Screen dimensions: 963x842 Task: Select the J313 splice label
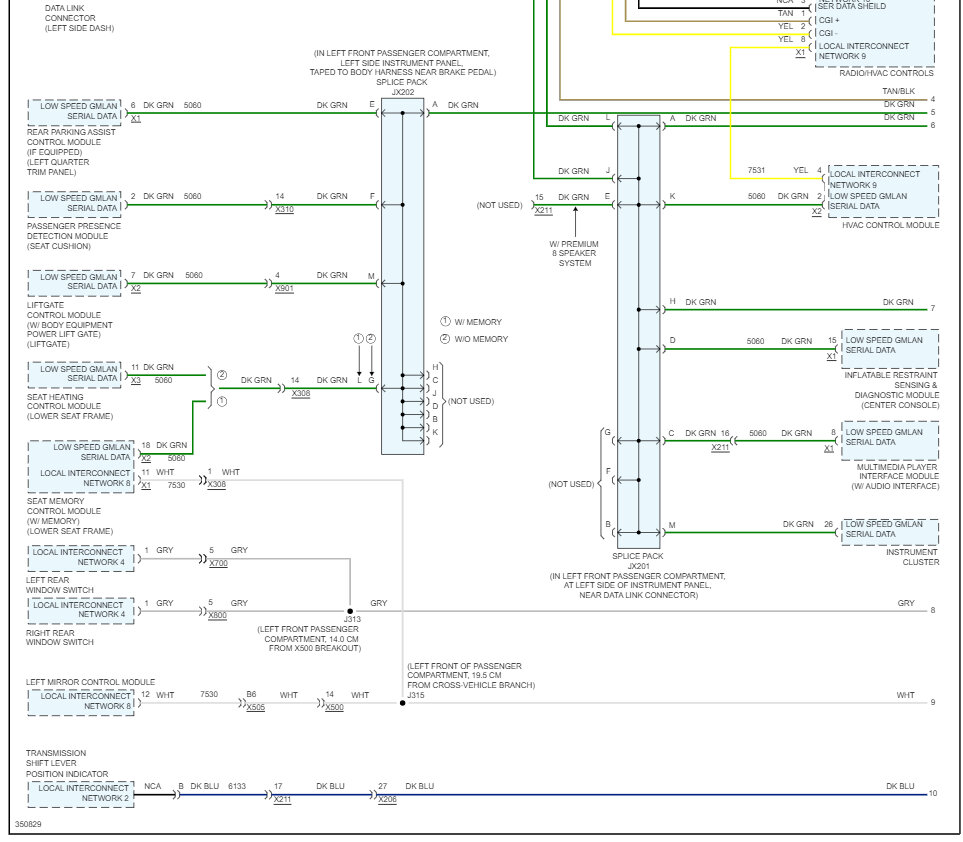click(352, 620)
